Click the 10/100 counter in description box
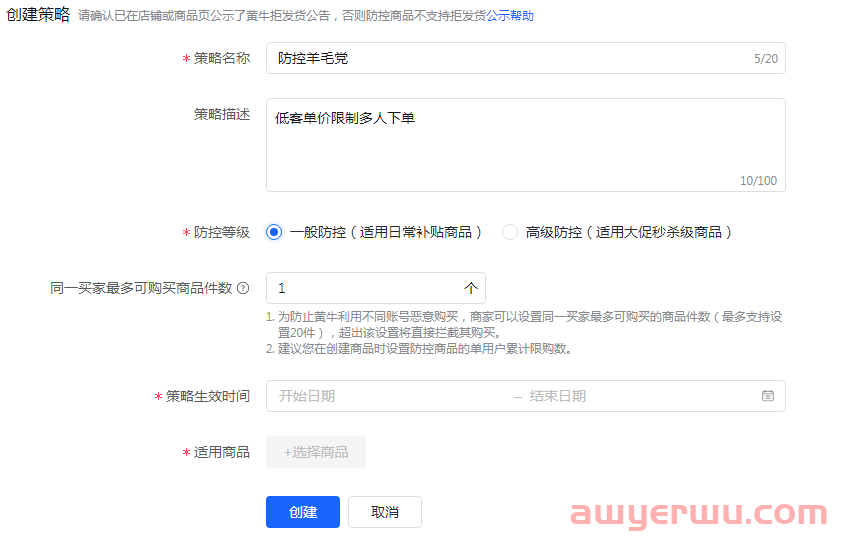Image resolution: width=846 pixels, height=544 pixels. tap(758, 181)
